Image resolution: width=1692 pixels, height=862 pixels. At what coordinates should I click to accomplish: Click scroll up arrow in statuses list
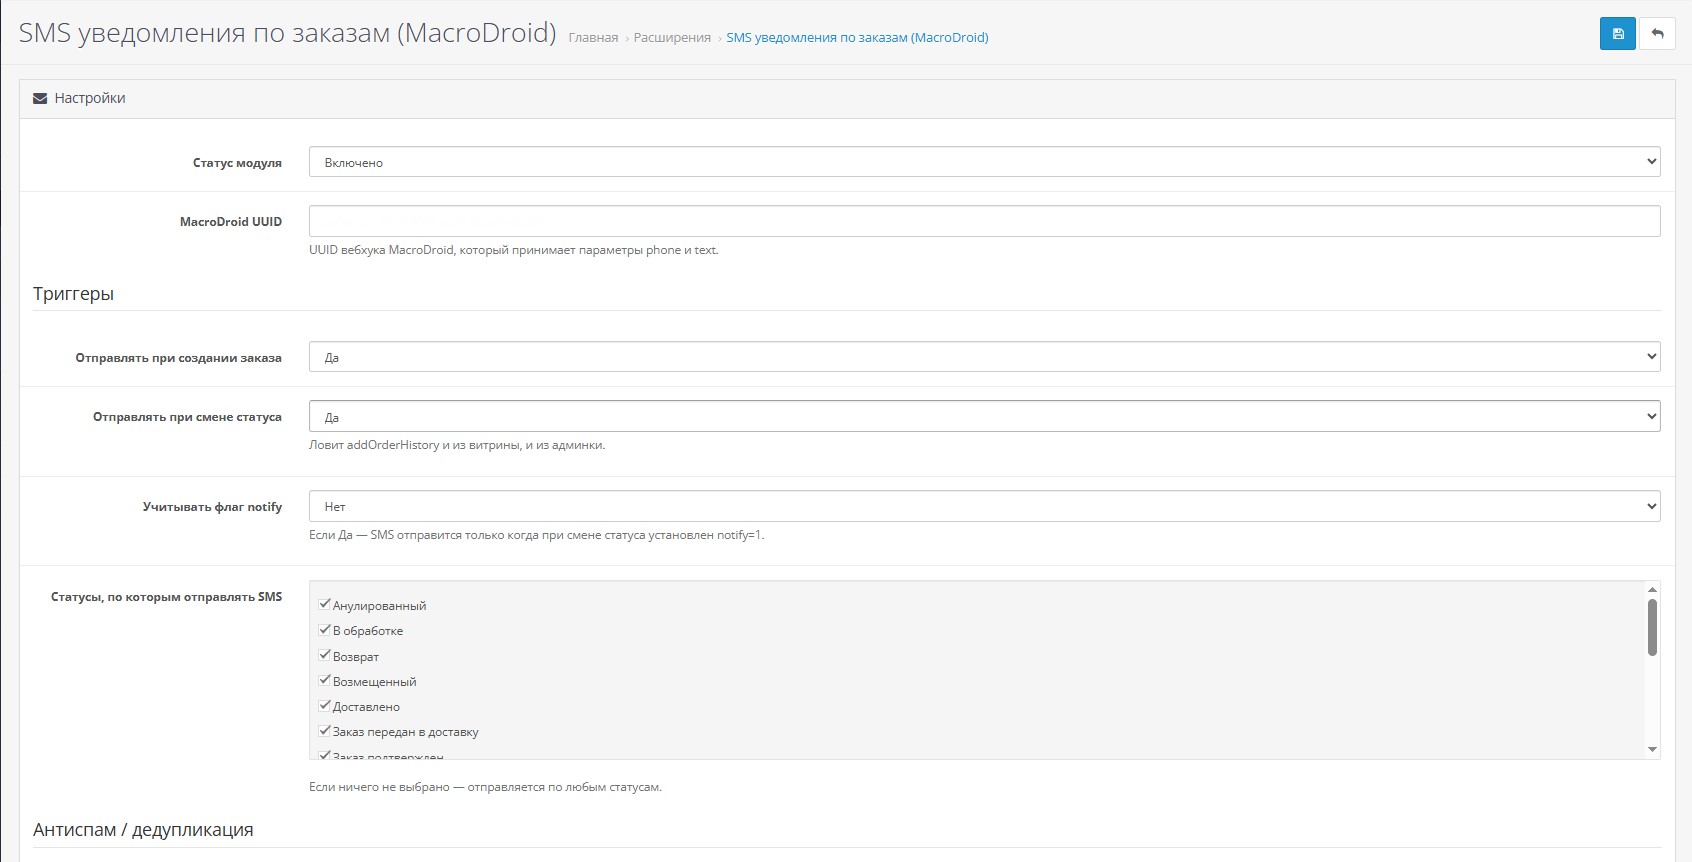pyautogui.click(x=1652, y=590)
